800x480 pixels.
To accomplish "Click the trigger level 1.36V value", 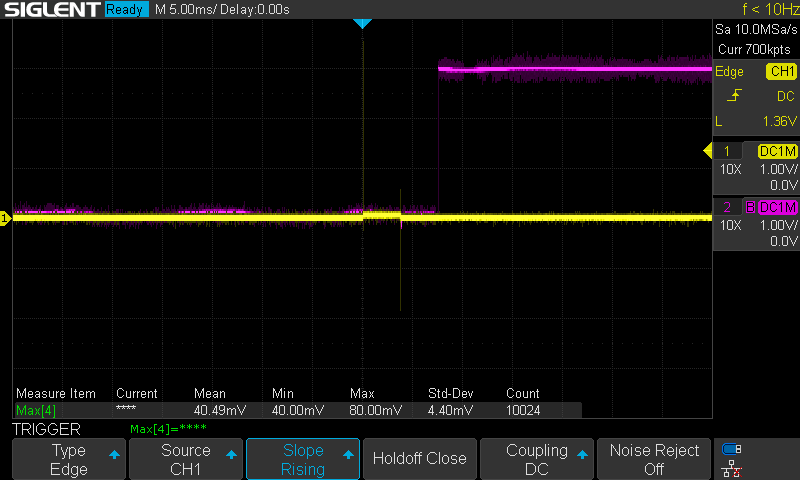I will (779, 121).
